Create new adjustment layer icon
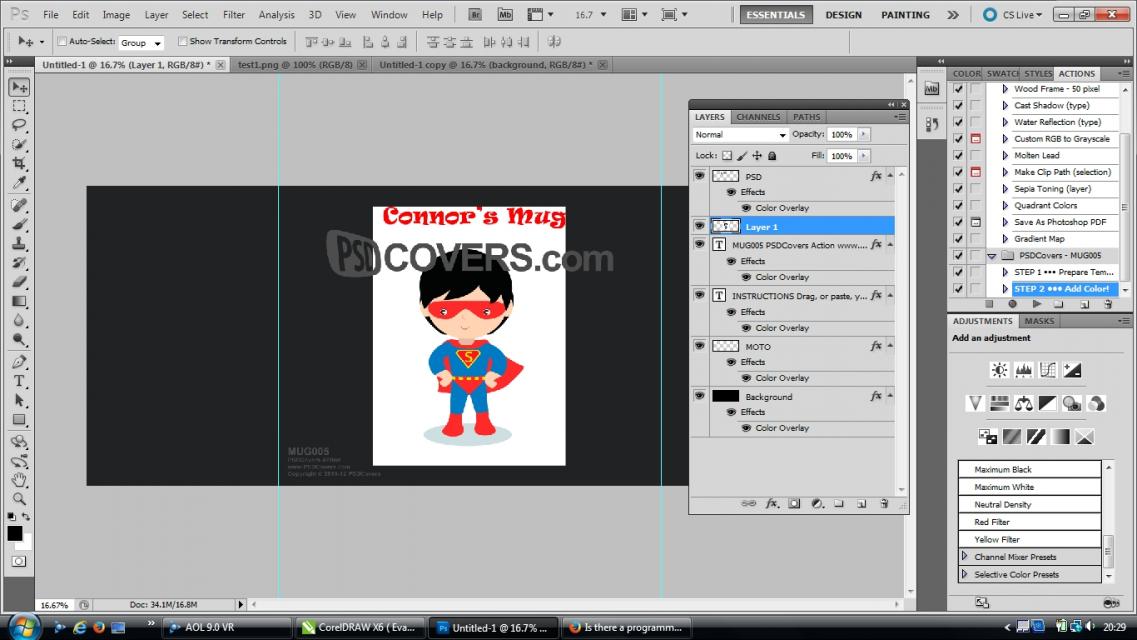Viewport: 1137px width, 640px height. tap(817, 503)
